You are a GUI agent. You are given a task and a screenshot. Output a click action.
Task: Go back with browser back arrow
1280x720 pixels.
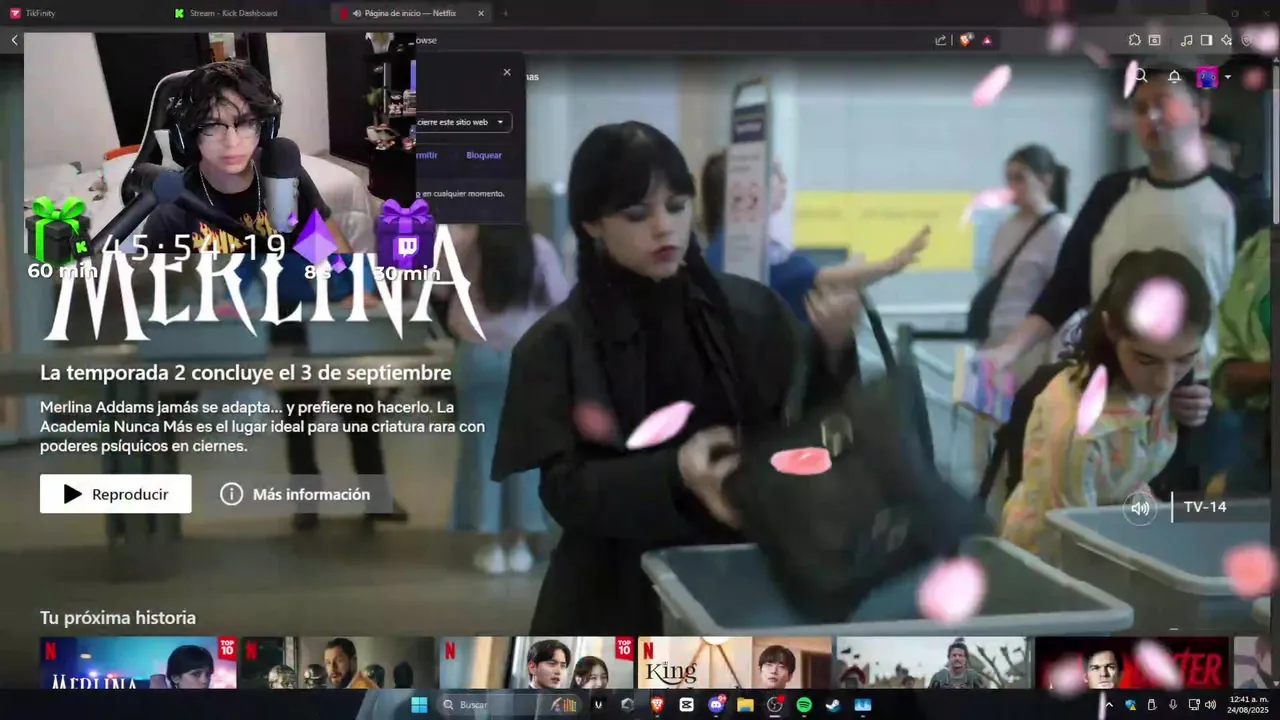point(14,40)
